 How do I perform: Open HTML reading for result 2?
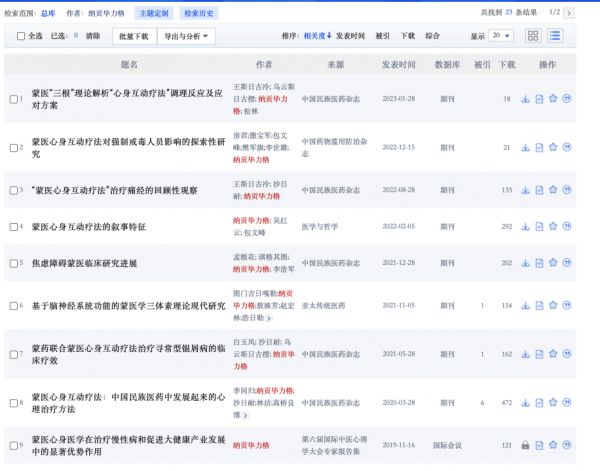[540, 147]
